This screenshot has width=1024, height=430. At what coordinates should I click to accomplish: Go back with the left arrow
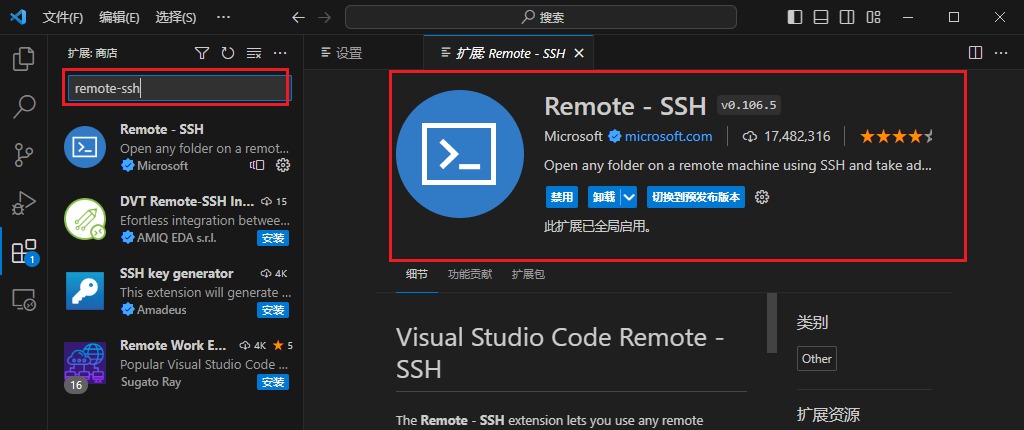[298, 18]
